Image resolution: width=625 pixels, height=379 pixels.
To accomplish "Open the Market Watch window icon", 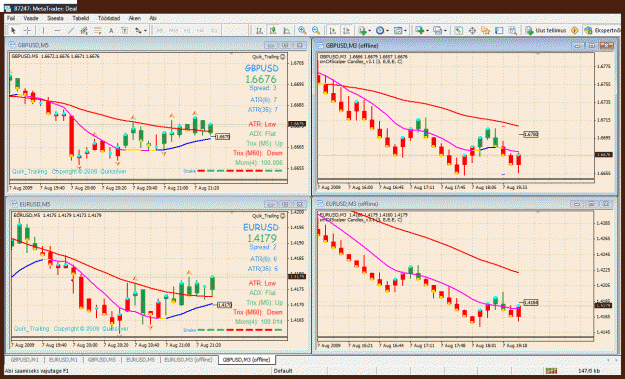I will [x=458, y=31].
